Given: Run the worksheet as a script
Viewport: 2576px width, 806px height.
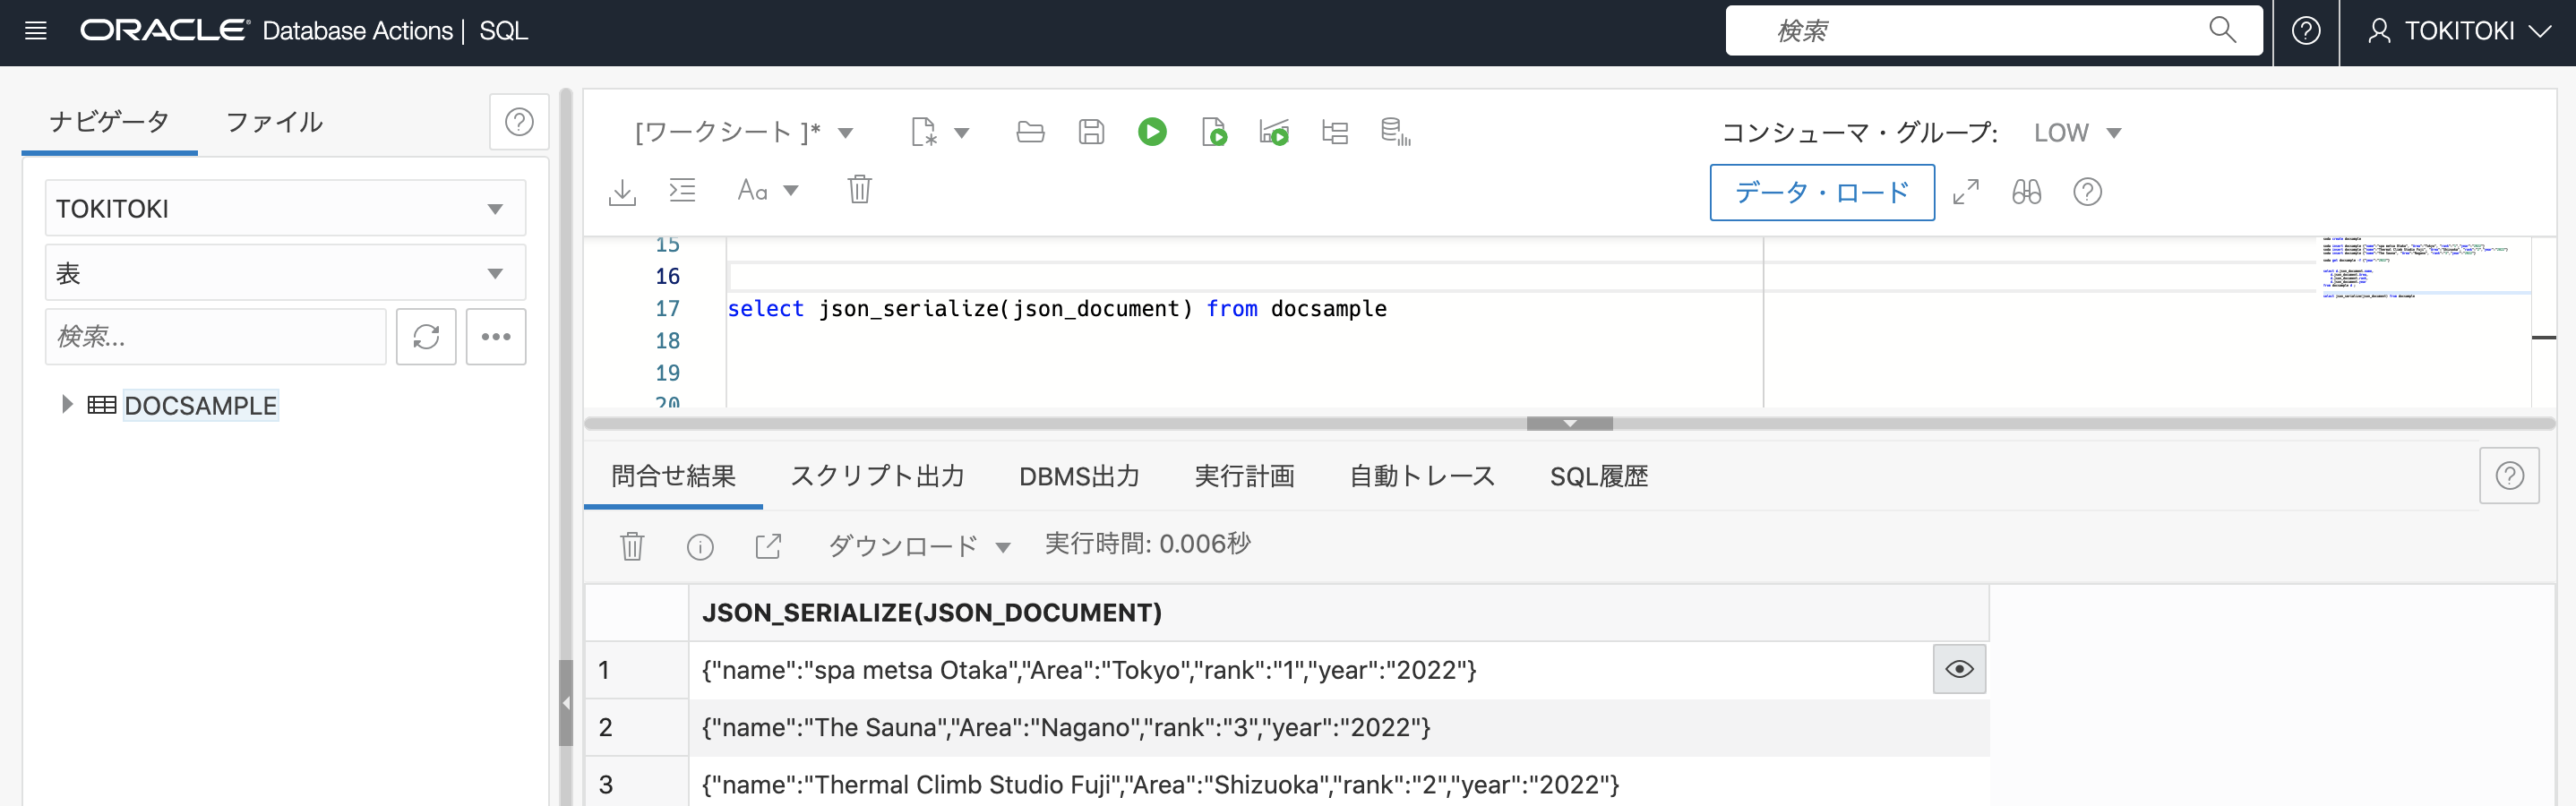Looking at the screenshot, I should [x=1214, y=131].
